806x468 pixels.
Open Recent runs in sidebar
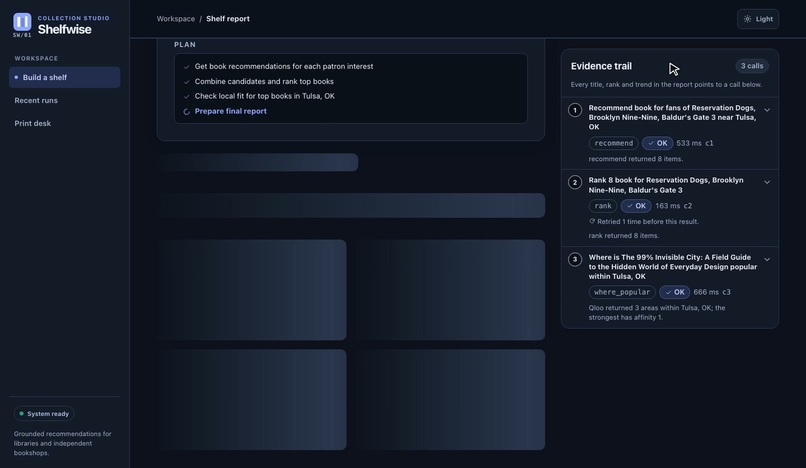click(x=36, y=100)
